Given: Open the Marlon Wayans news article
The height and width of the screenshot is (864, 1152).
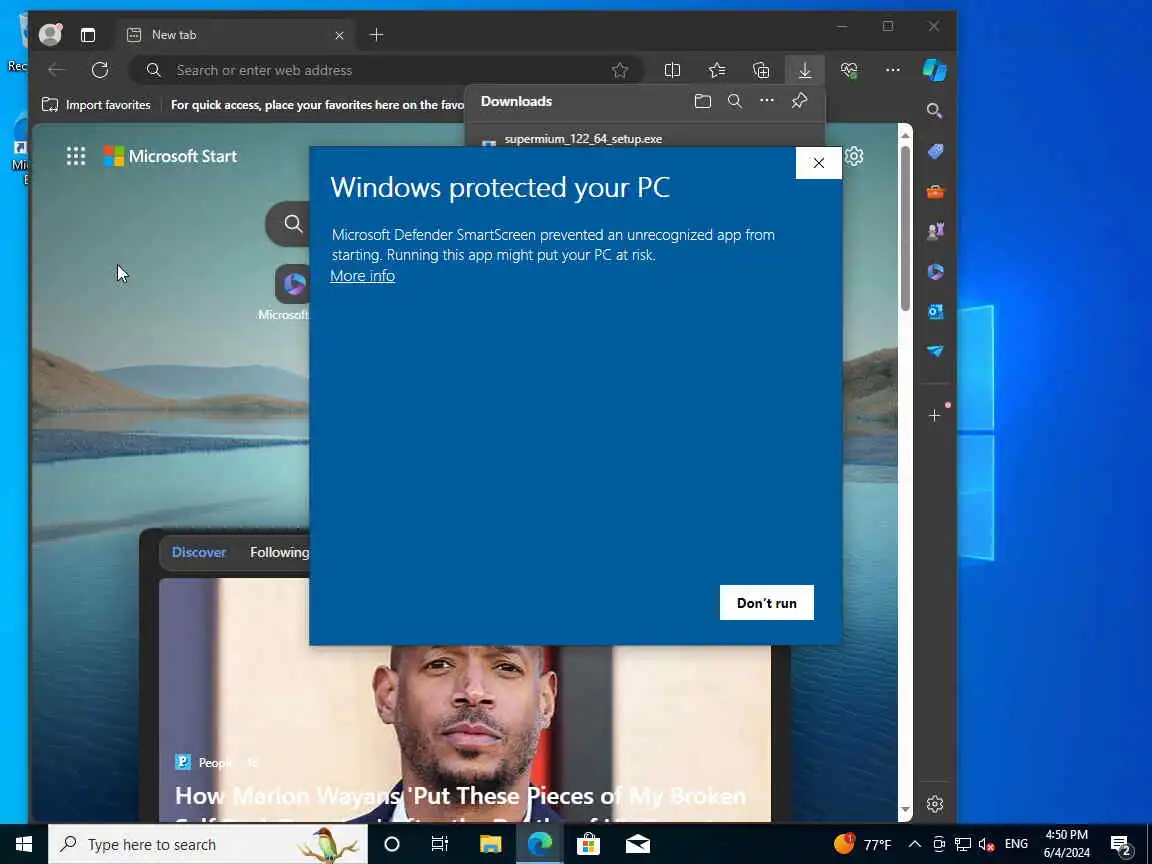Looking at the screenshot, I should (460, 796).
